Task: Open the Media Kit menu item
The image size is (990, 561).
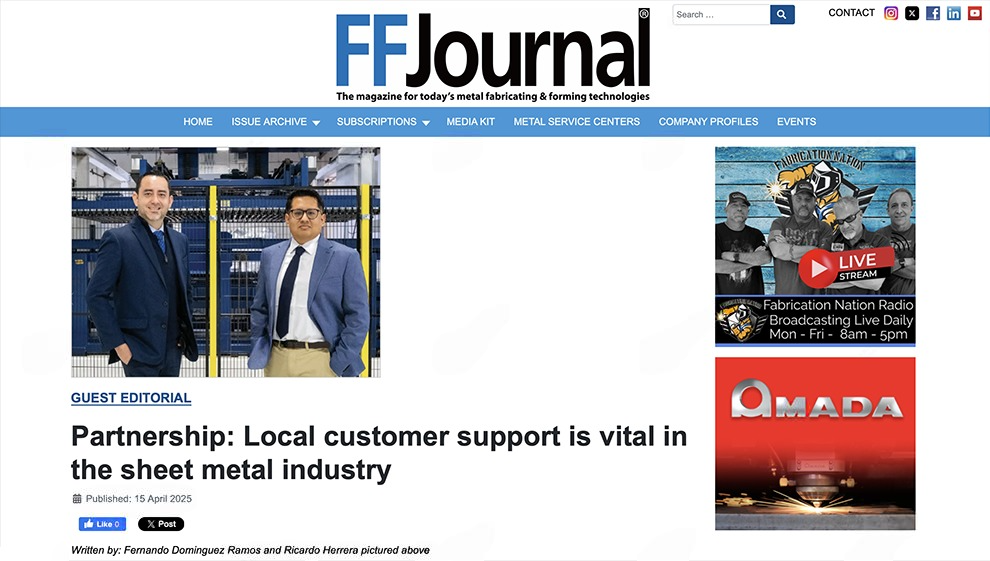Action: pos(470,122)
